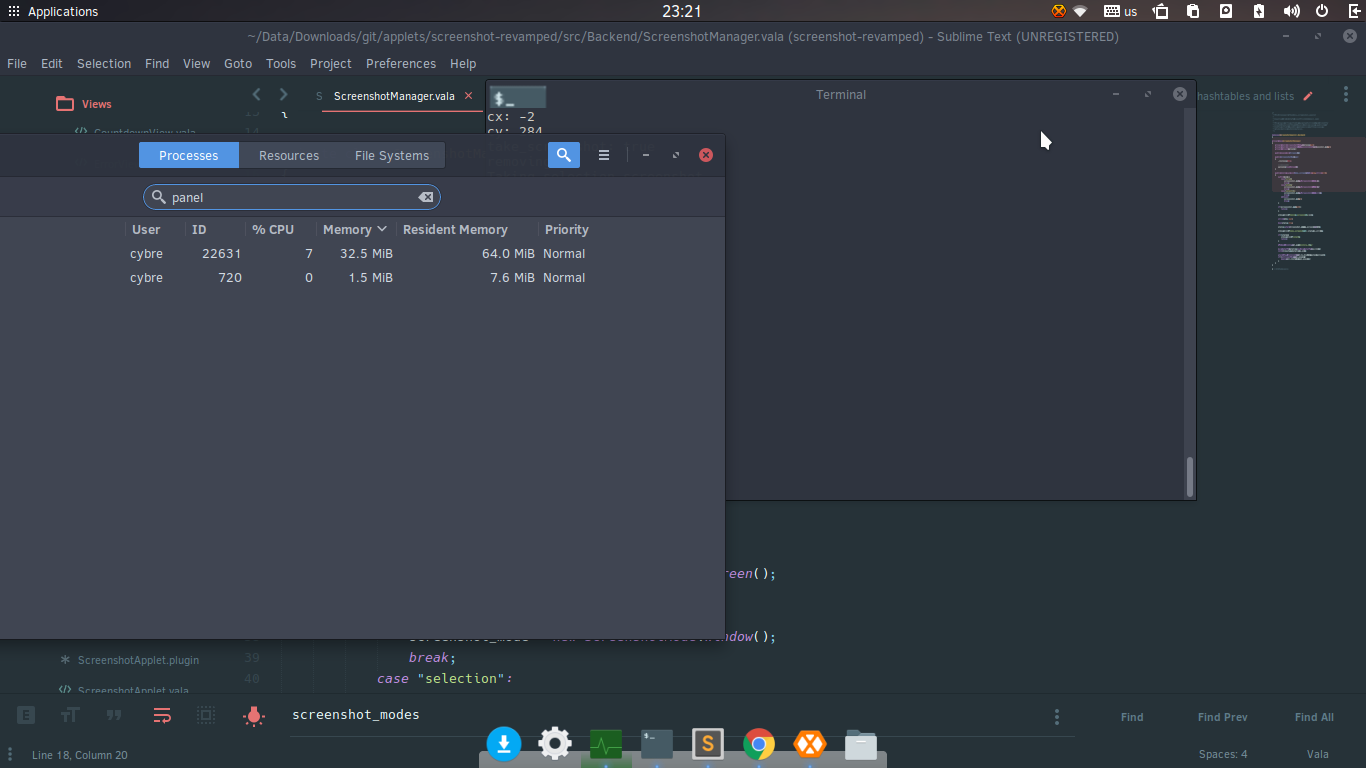Switch to Resources tab in System Monitor
The height and width of the screenshot is (768, 1366).
(x=289, y=155)
